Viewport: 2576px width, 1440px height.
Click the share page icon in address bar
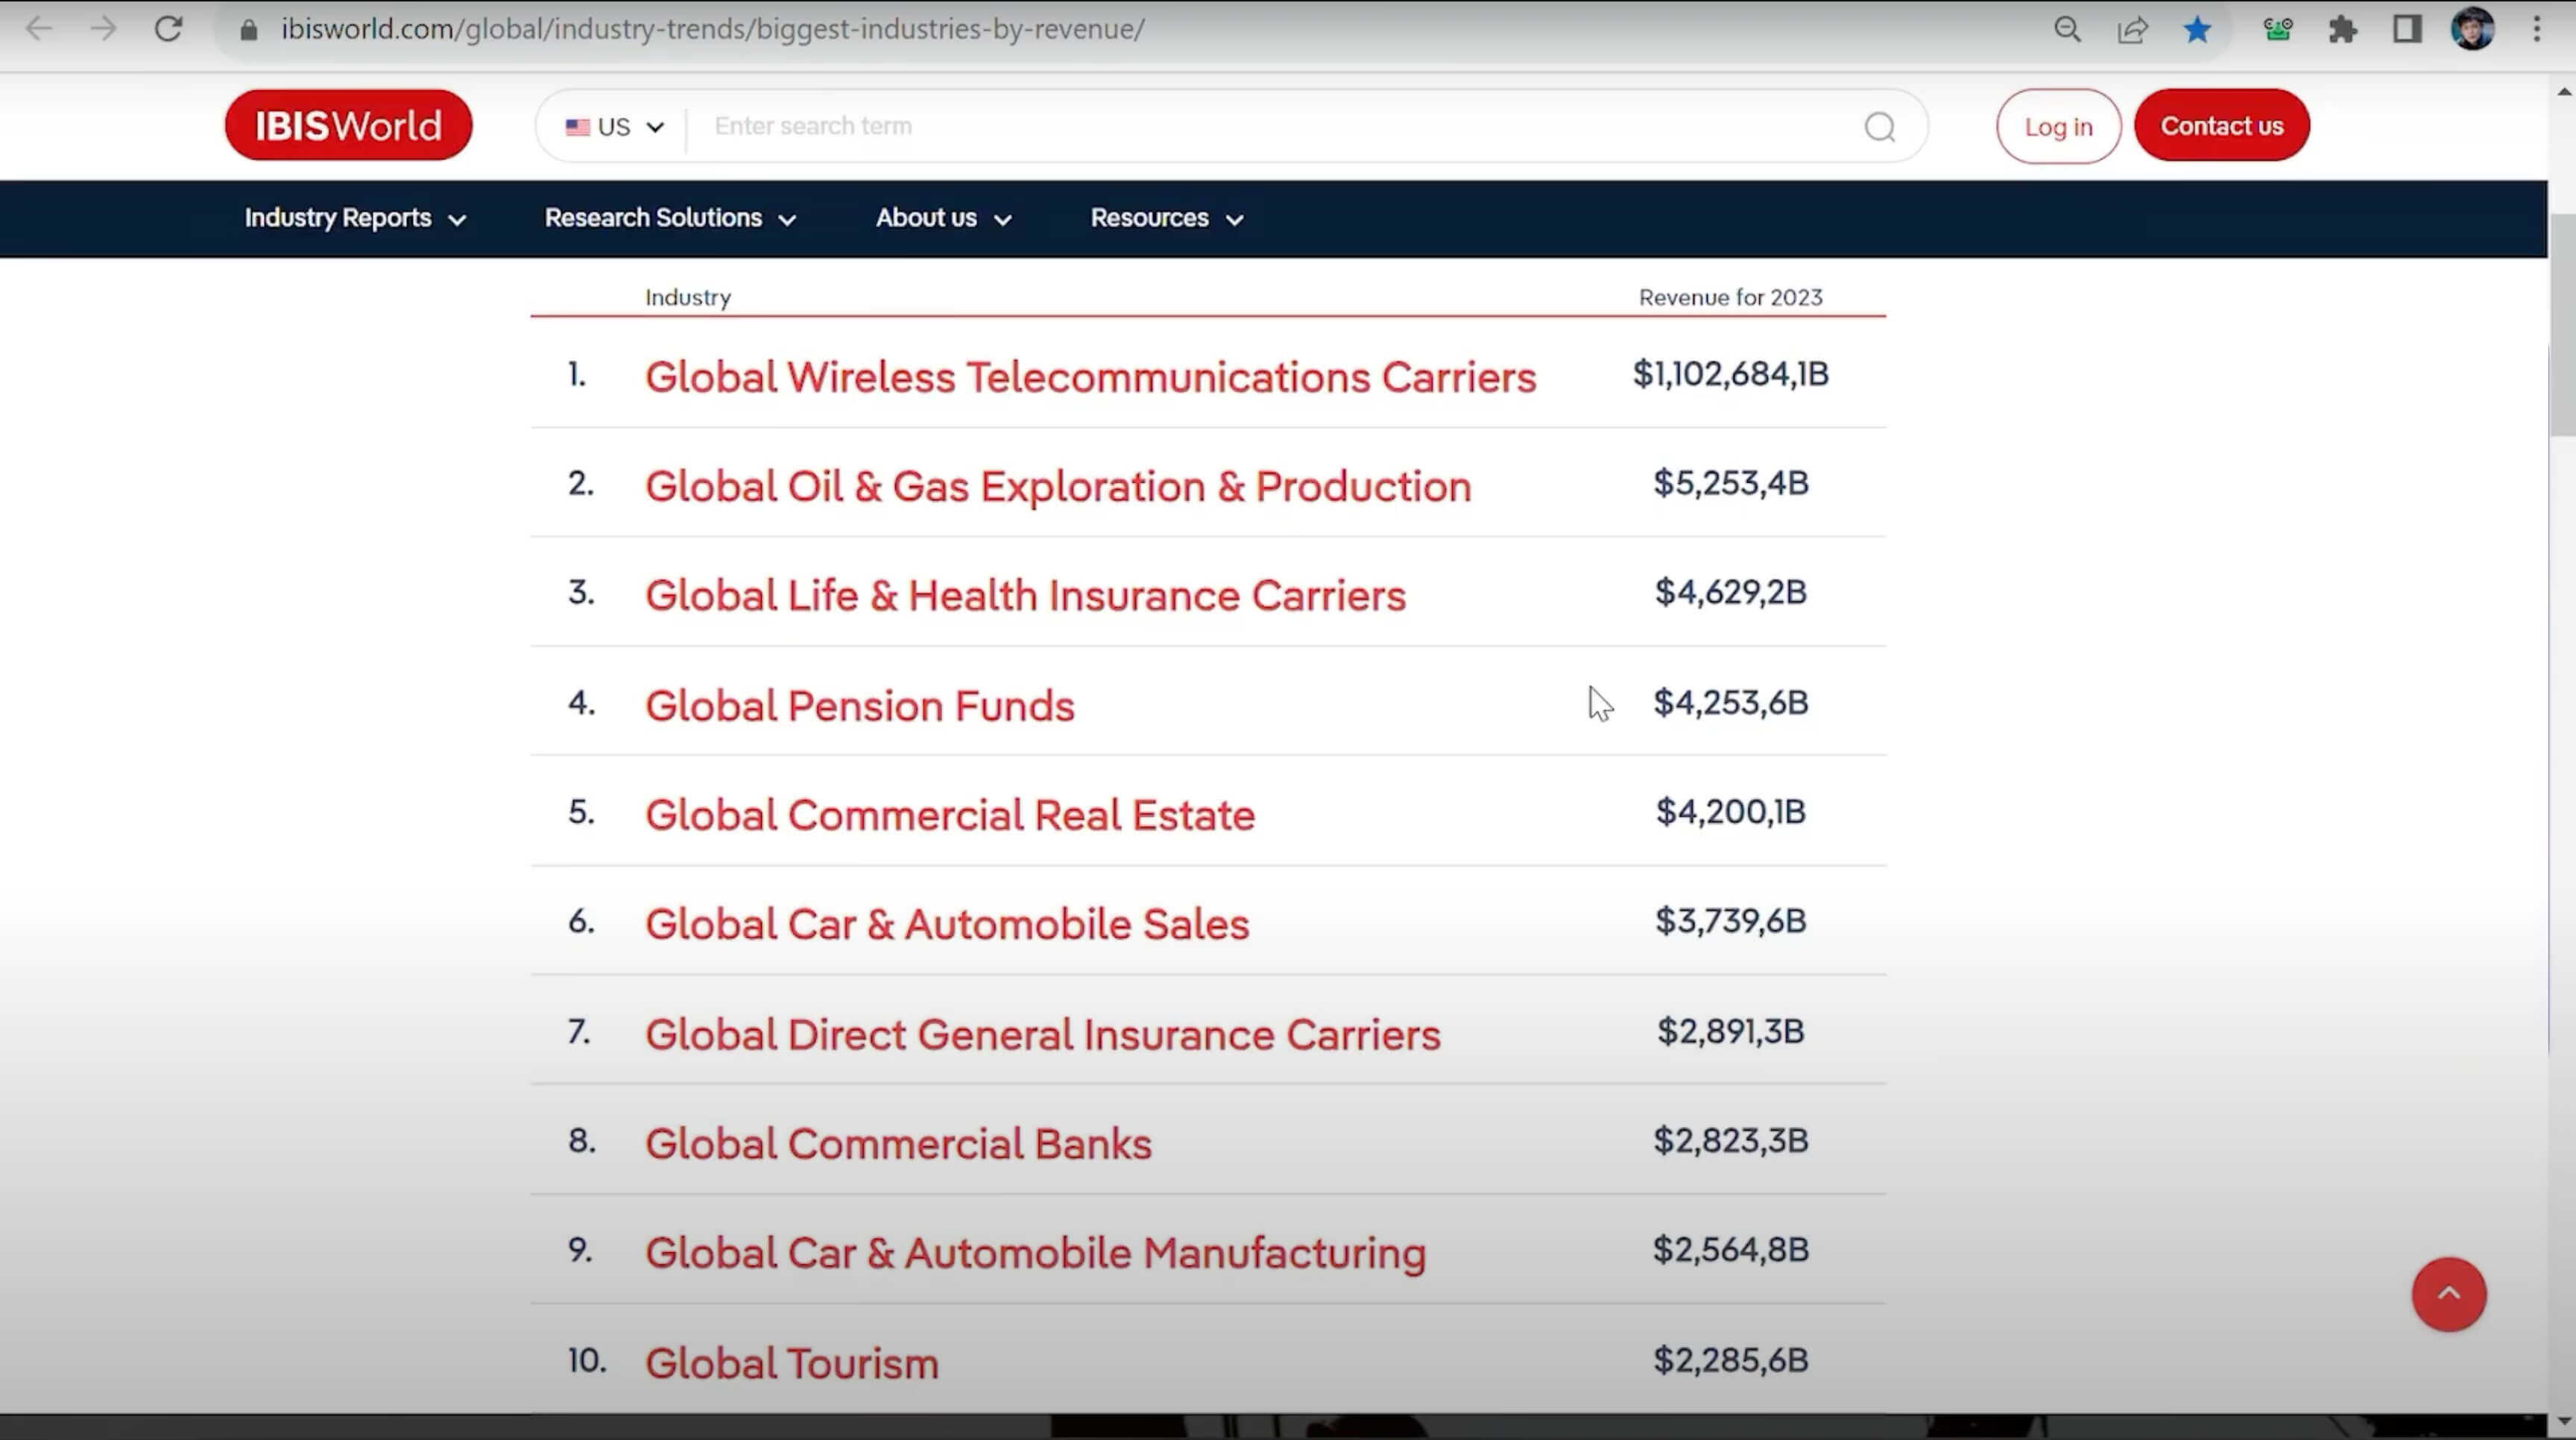point(2132,29)
